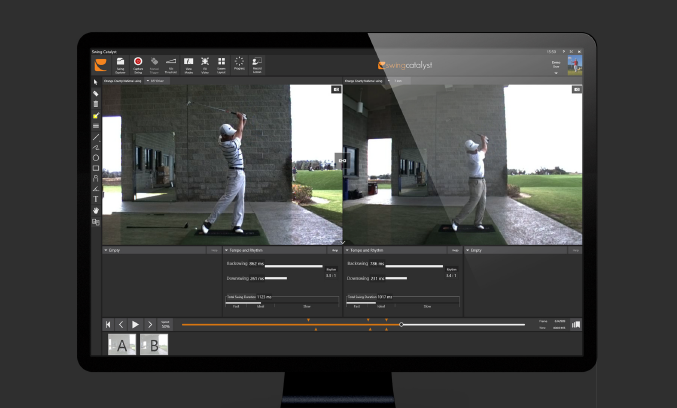Viewport: 677px width, 408px height.
Task: Toggle the link icon between video panes
Action: pos(342,160)
